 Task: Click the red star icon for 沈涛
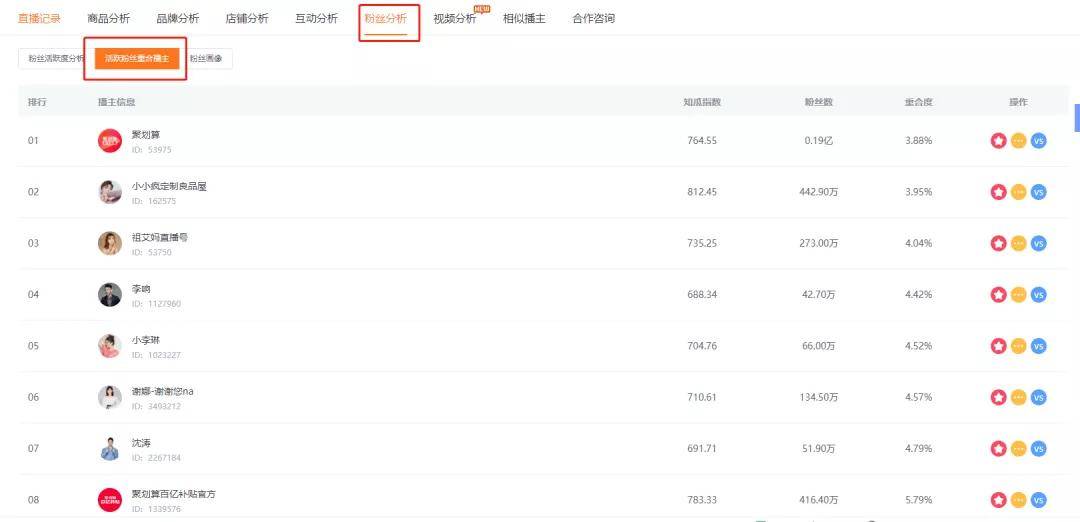[x=998, y=449]
